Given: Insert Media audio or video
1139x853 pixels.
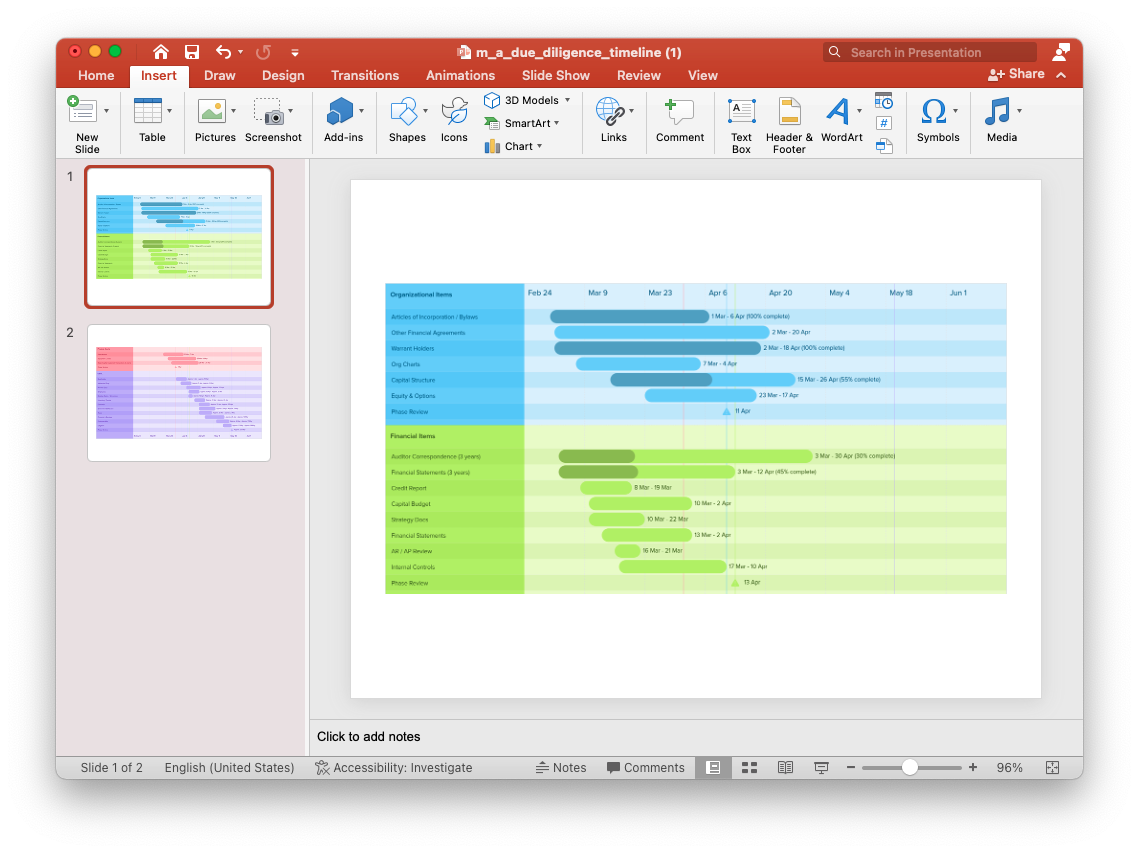Looking at the screenshot, I should (x=1001, y=121).
